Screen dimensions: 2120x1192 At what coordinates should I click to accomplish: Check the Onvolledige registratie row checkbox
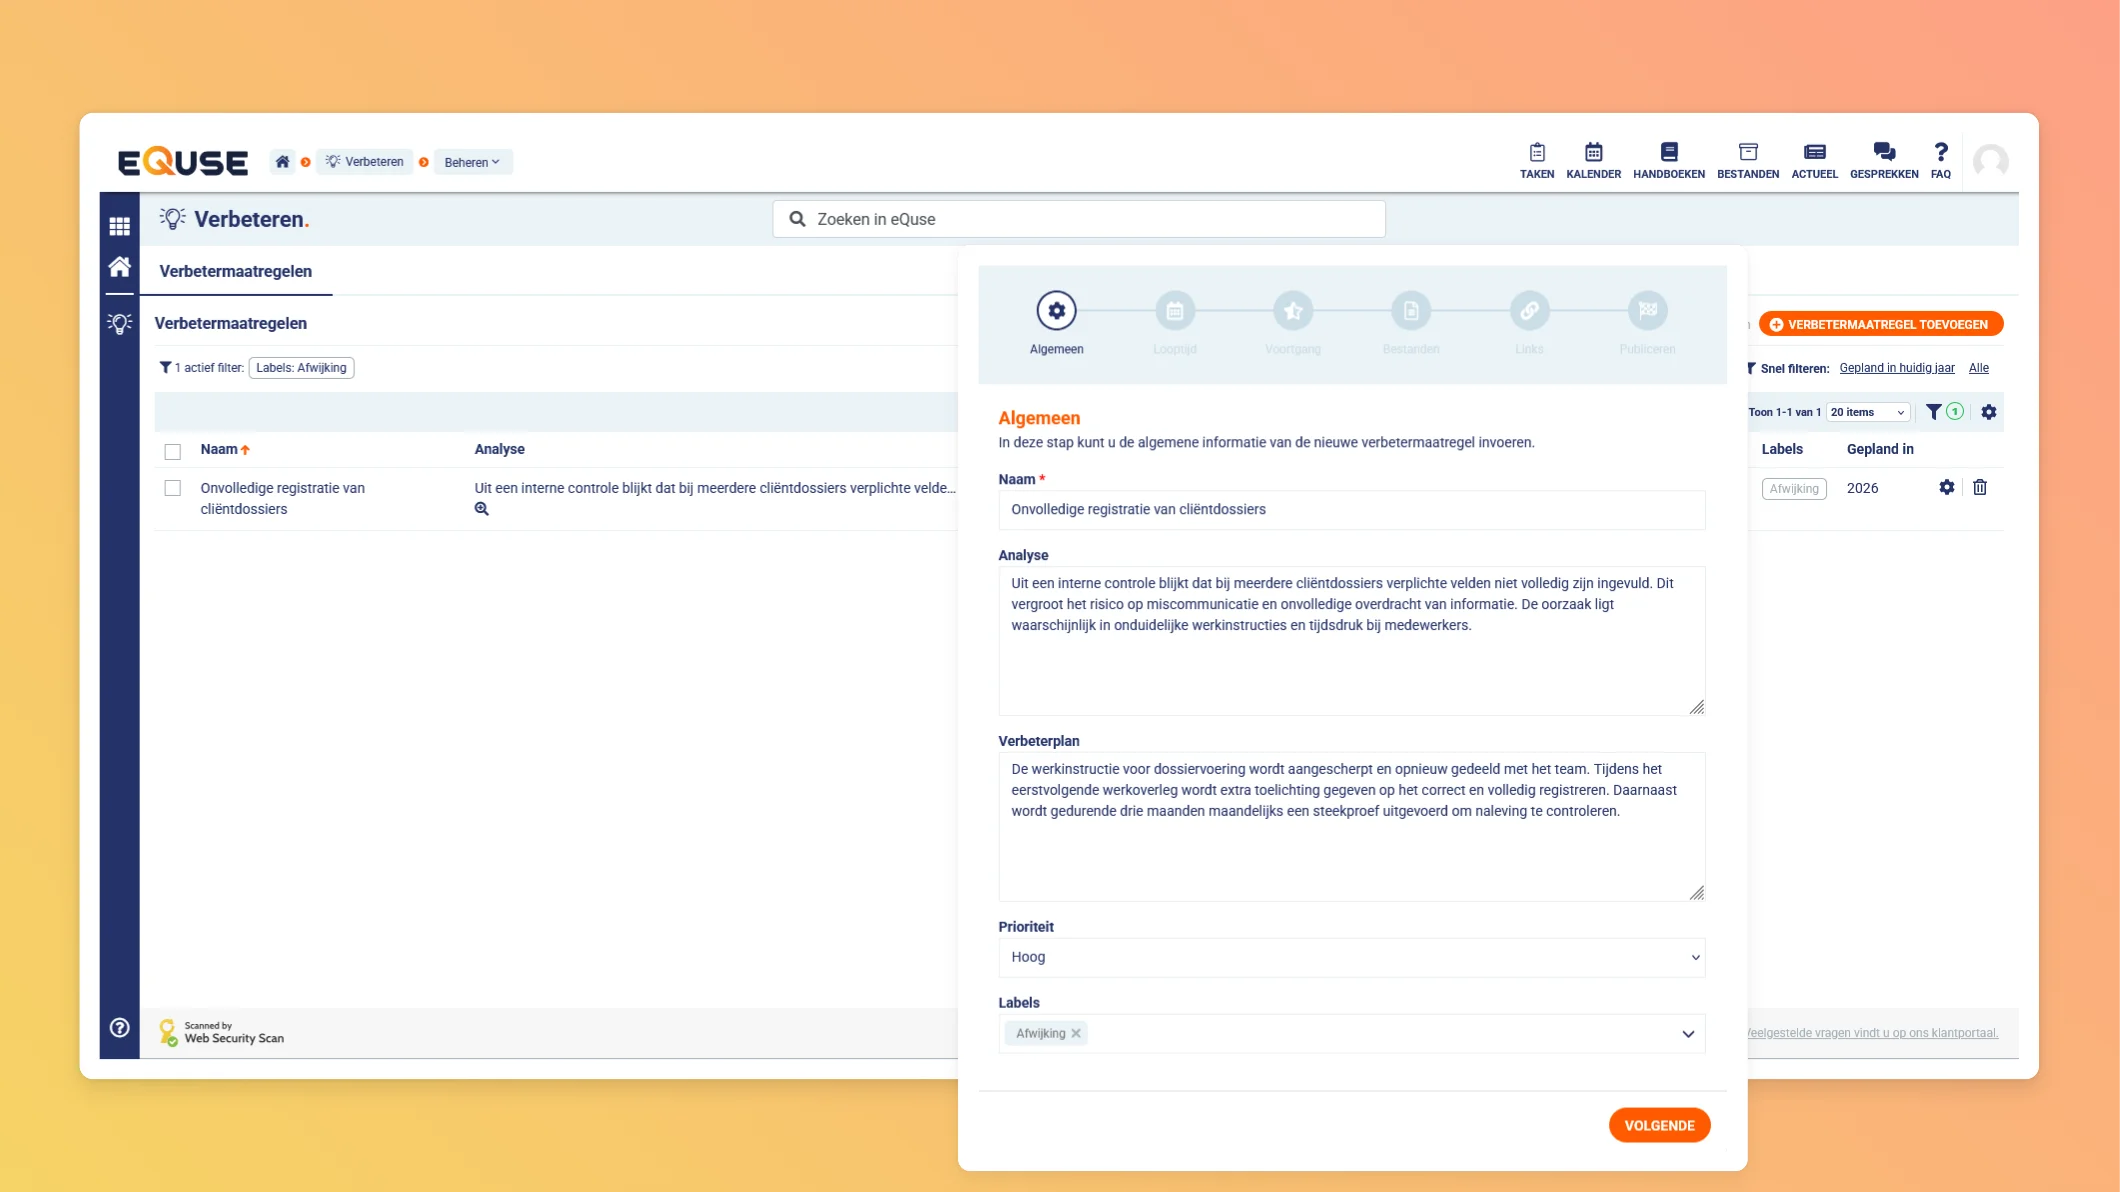[x=173, y=488]
